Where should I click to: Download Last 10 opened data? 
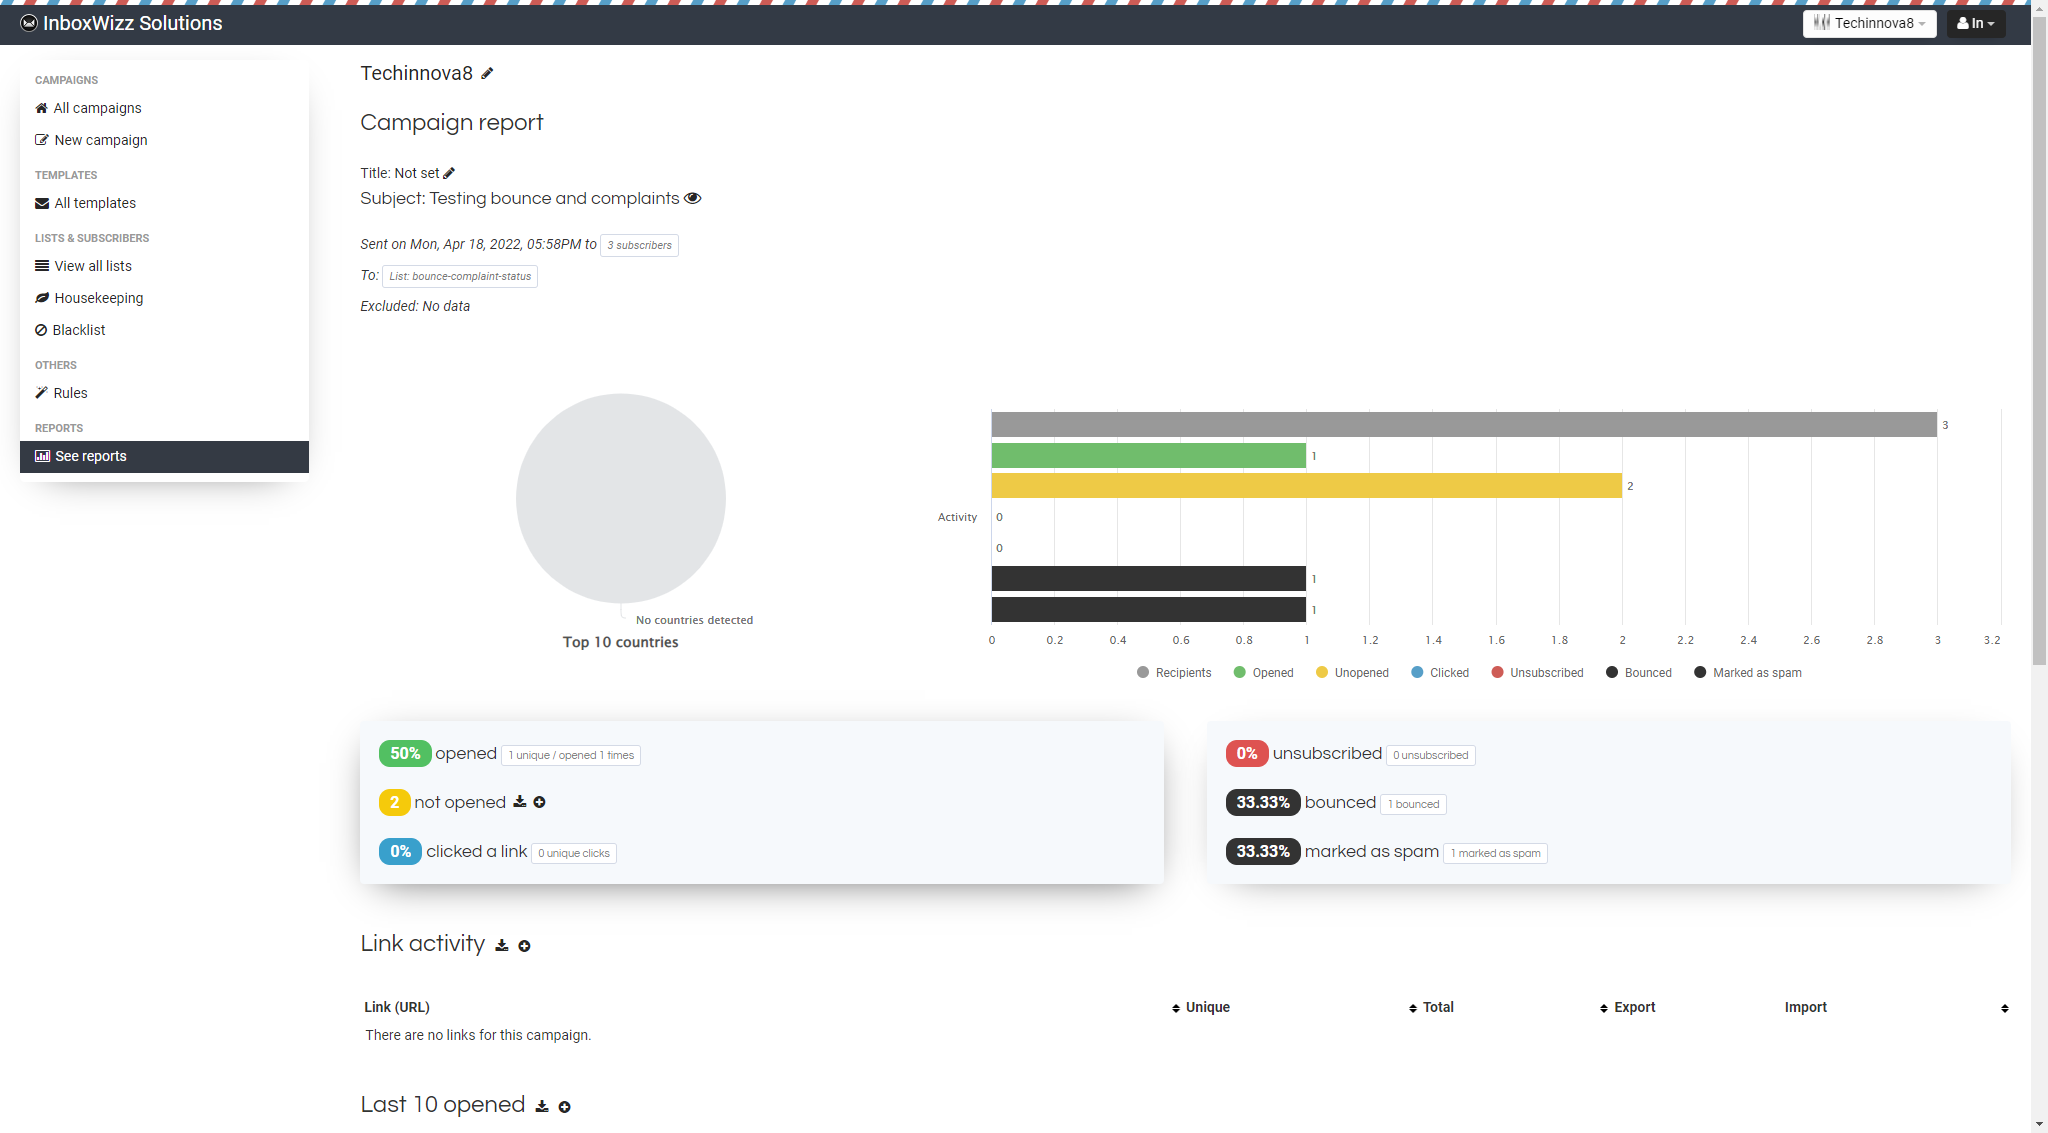pos(542,1106)
